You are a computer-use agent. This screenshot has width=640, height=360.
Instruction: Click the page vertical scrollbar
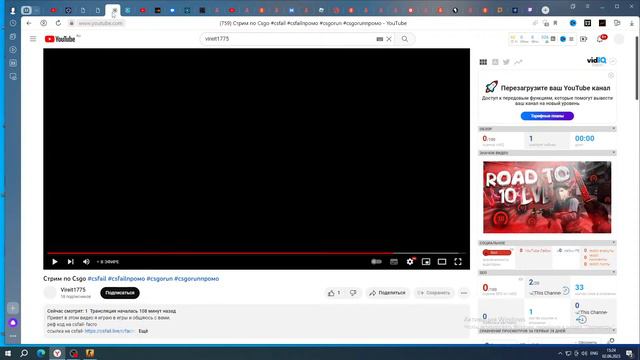click(636, 68)
